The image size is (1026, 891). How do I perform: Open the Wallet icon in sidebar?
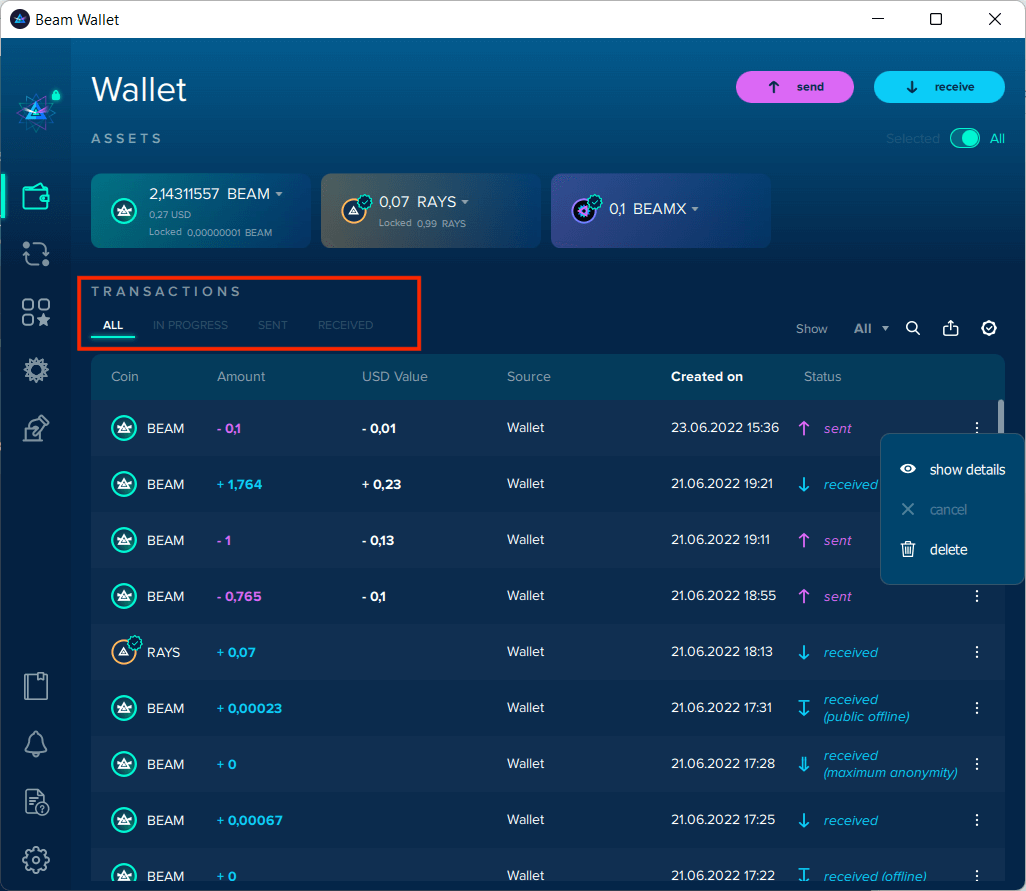click(36, 196)
